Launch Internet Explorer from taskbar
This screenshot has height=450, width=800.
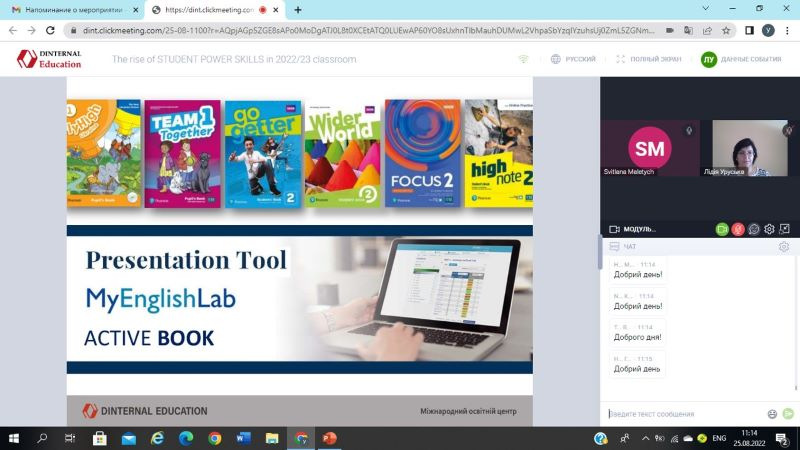pyautogui.click(x=157, y=438)
